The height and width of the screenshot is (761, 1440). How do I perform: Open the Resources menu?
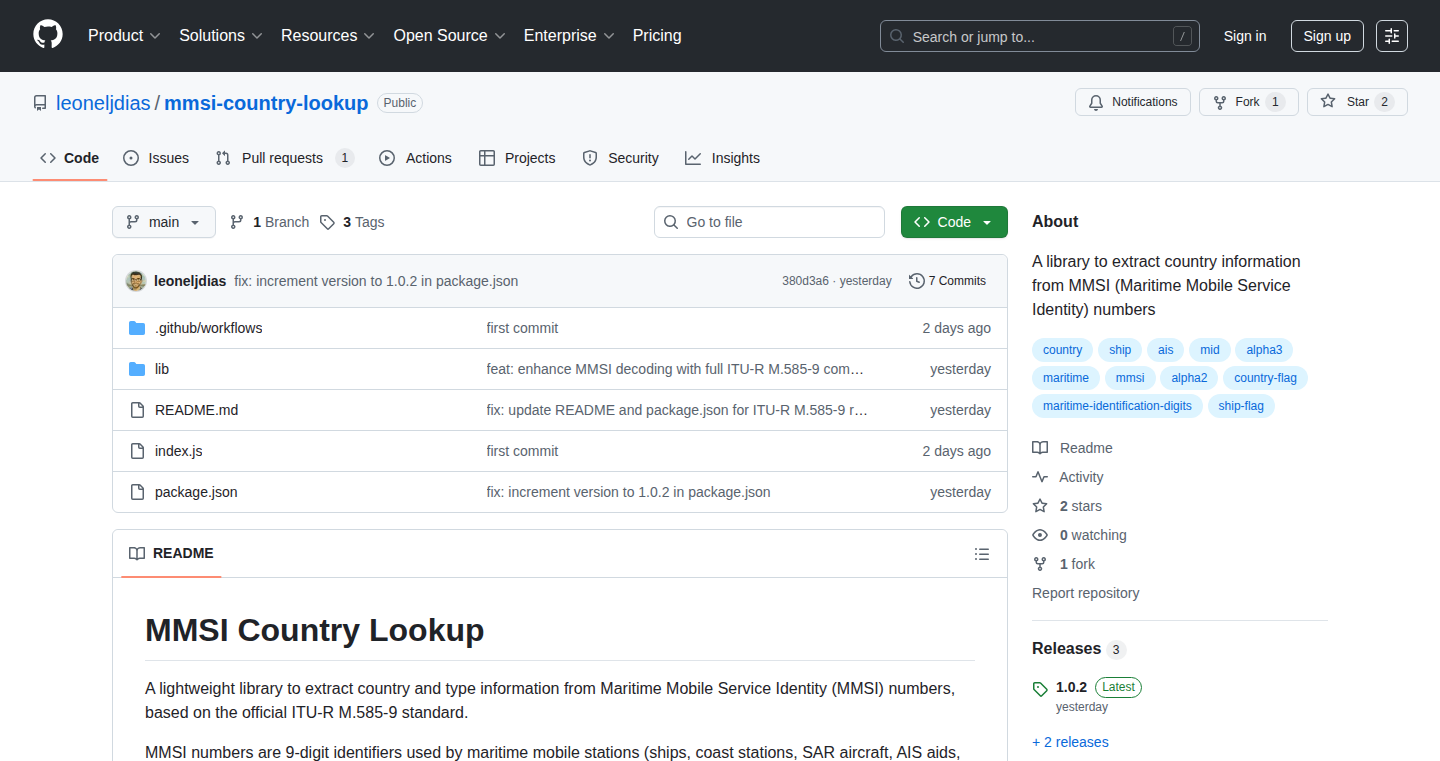[328, 36]
